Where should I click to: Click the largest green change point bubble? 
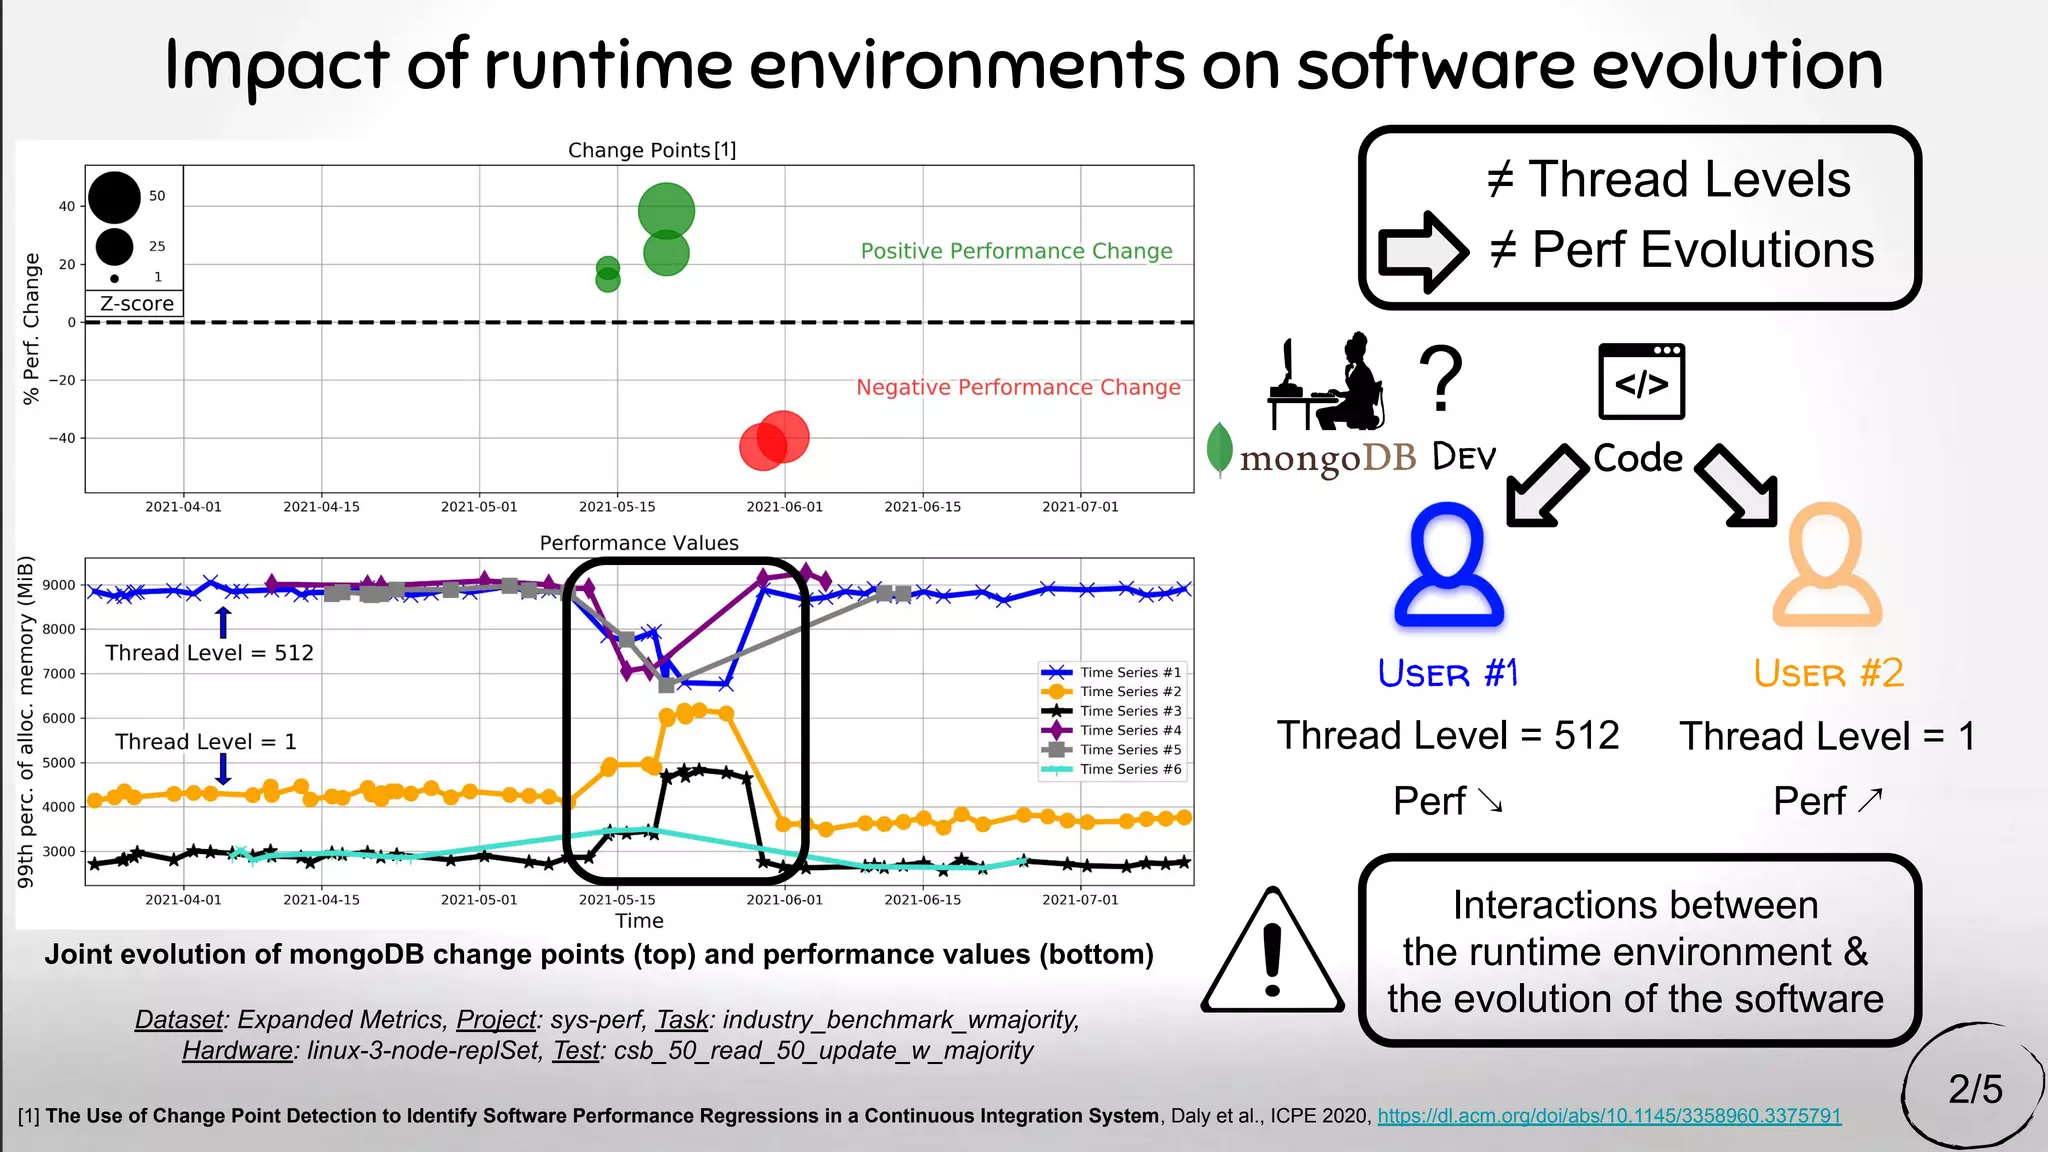(x=666, y=211)
